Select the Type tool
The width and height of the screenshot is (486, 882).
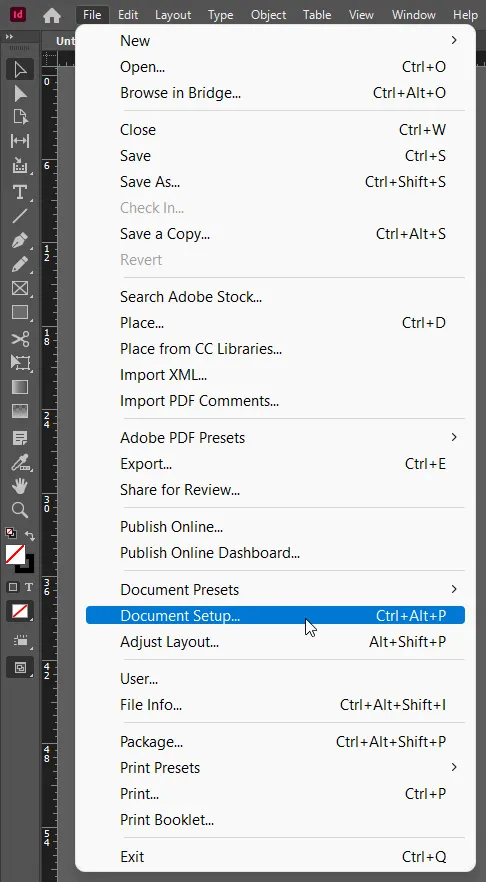point(20,192)
